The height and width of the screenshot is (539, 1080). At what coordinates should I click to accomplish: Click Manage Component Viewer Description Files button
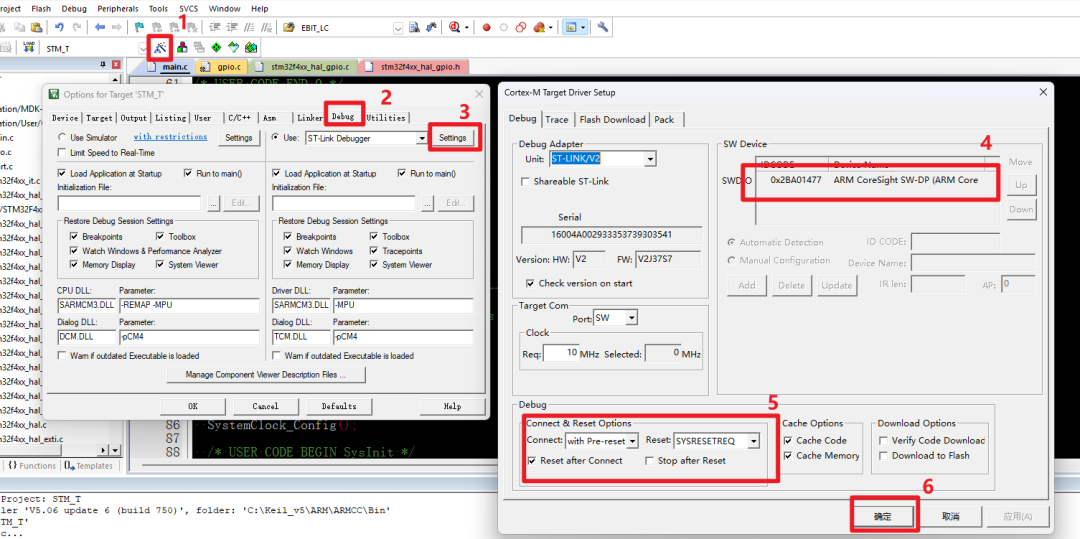coord(265,375)
